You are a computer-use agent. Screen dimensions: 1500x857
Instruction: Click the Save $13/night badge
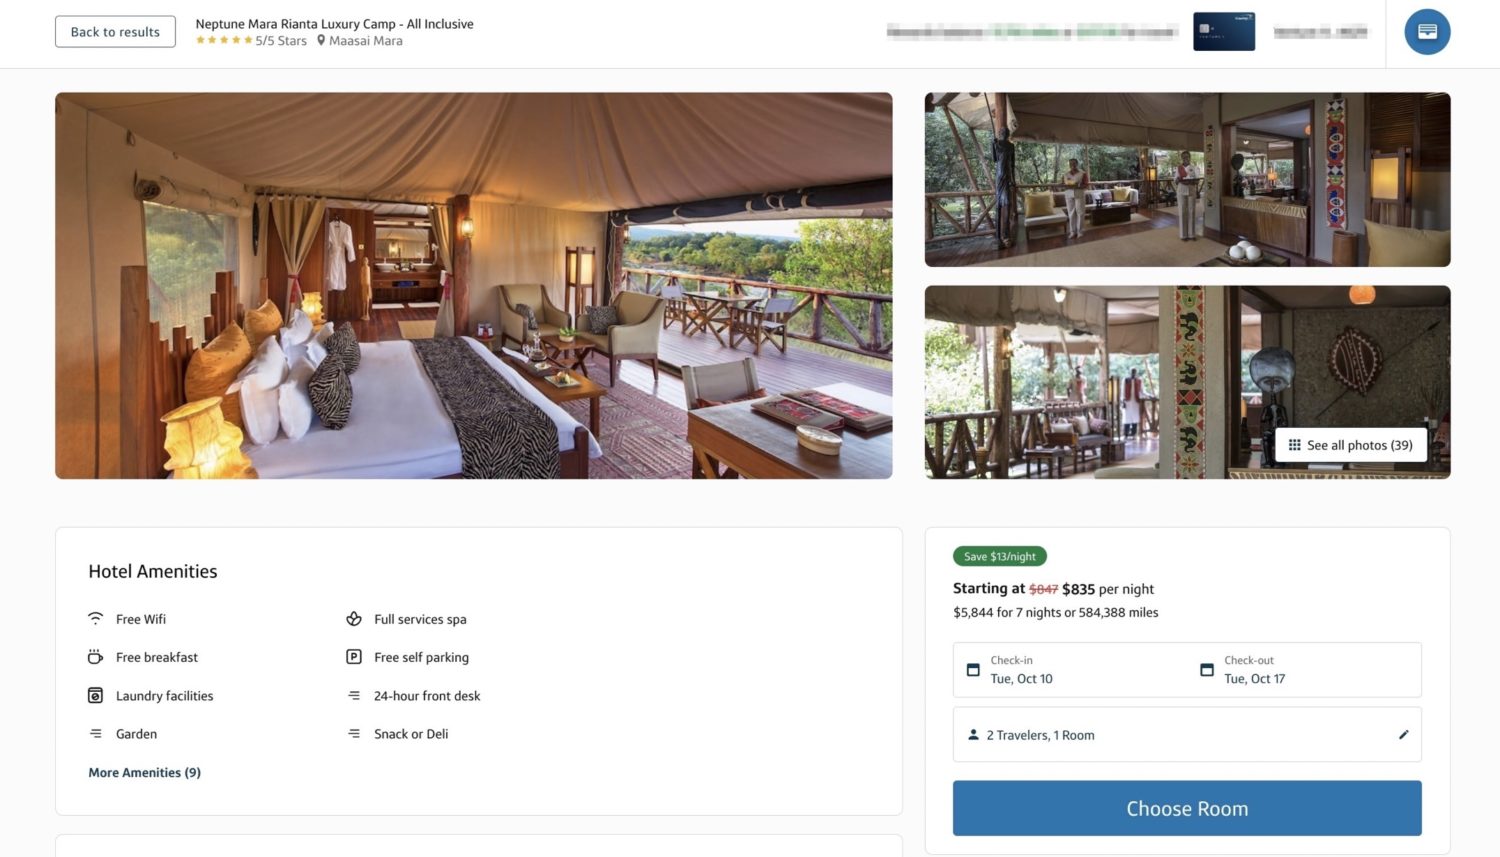(998, 556)
